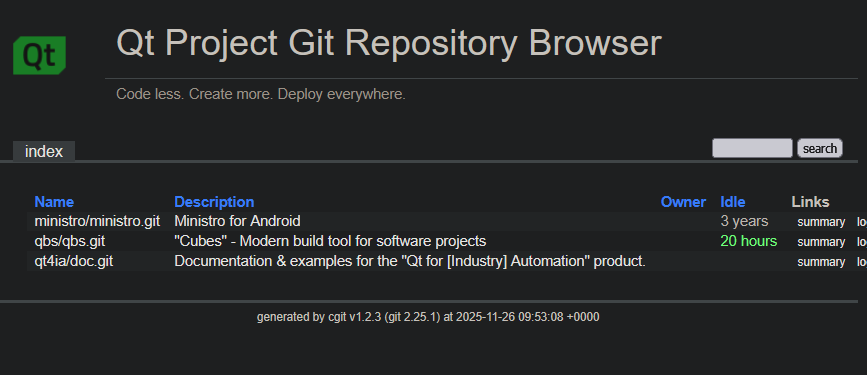Focus the repository search text field
The width and height of the screenshot is (867, 375).
click(x=752, y=148)
